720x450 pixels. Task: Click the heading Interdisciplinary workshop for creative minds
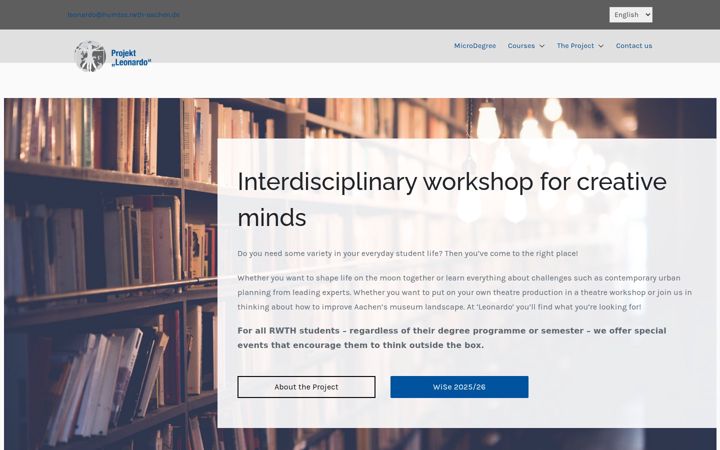(452, 199)
